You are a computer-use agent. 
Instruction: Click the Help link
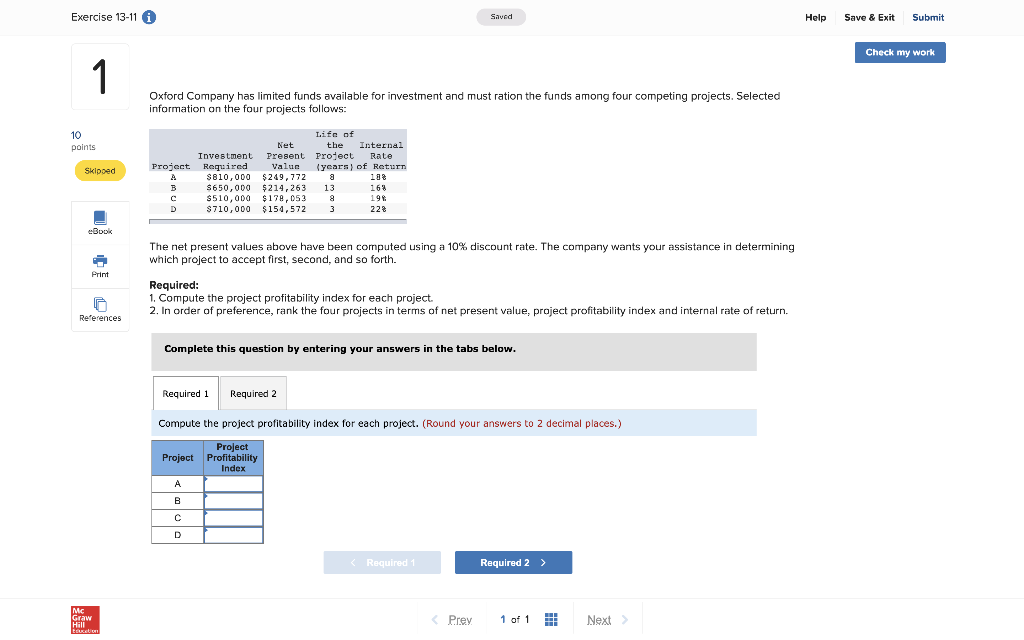(815, 18)
